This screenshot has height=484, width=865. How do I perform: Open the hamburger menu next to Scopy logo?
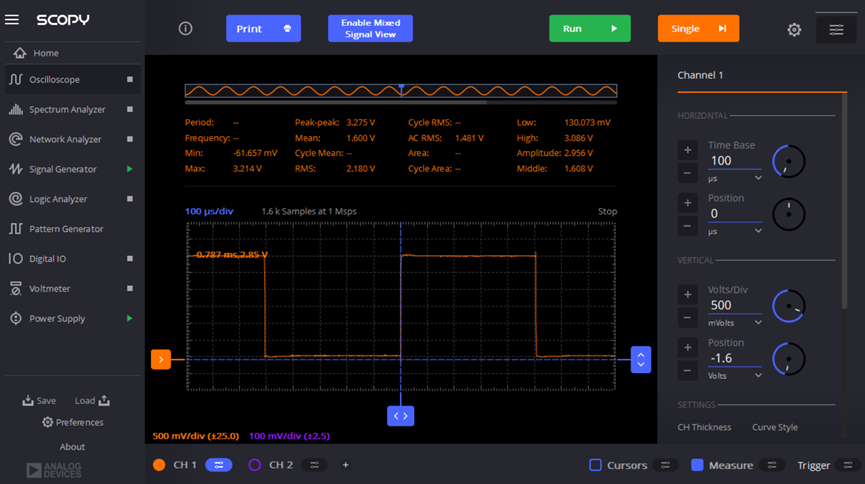pos(12,20)
